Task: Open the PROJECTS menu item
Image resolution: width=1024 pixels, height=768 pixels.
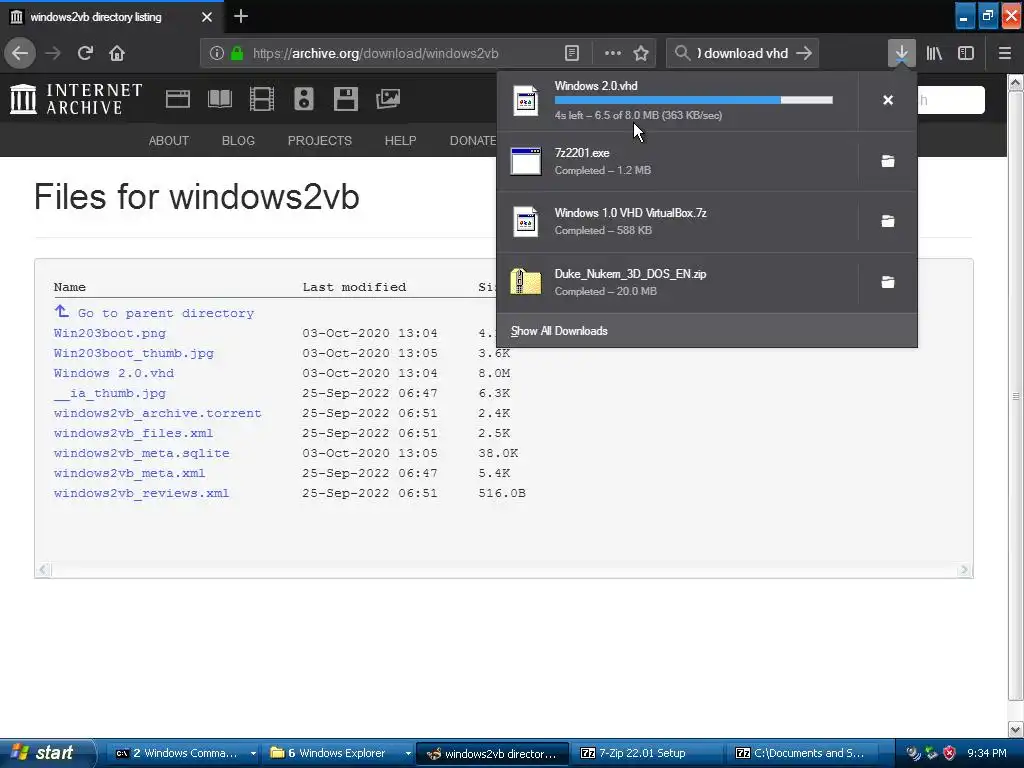Action: coord(319,140)
